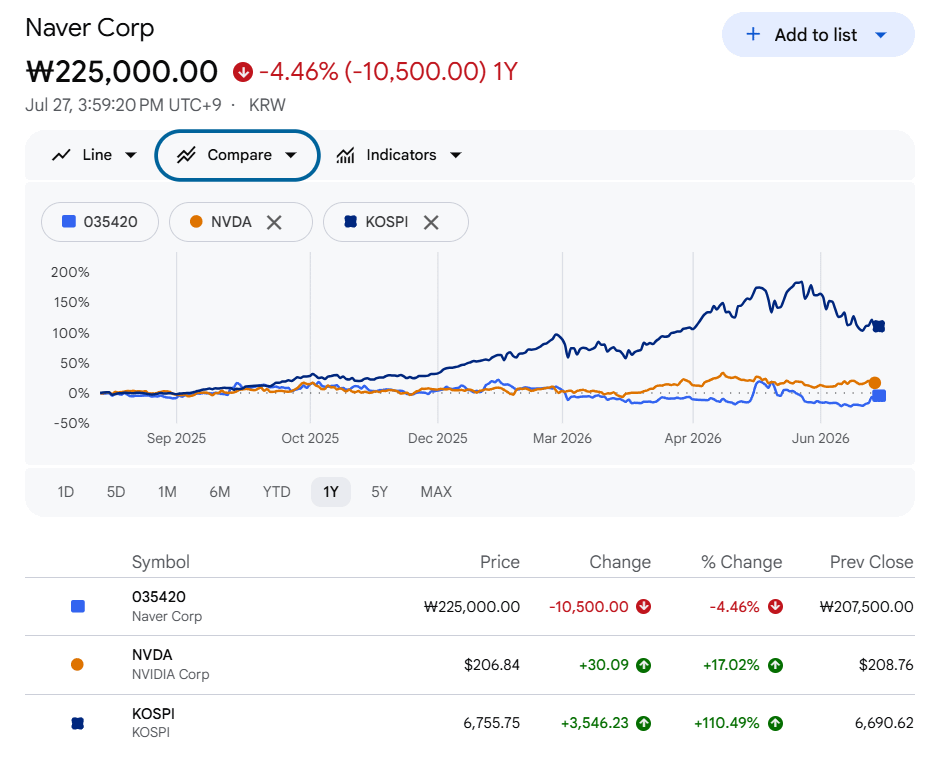Click the Symbol column header

(x=160, y=562)
